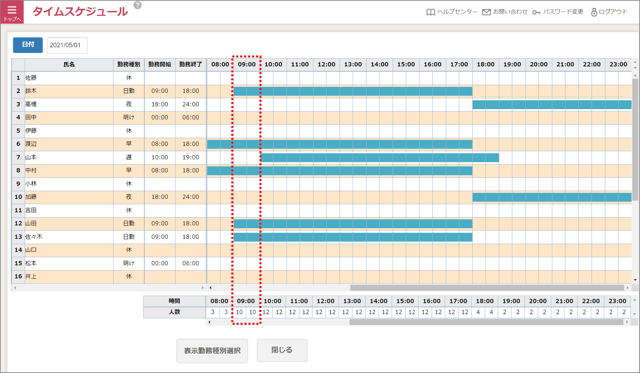Screen dimensions: 640x373
Task: Open the パスワード変更 password change link
Action: 558,12
